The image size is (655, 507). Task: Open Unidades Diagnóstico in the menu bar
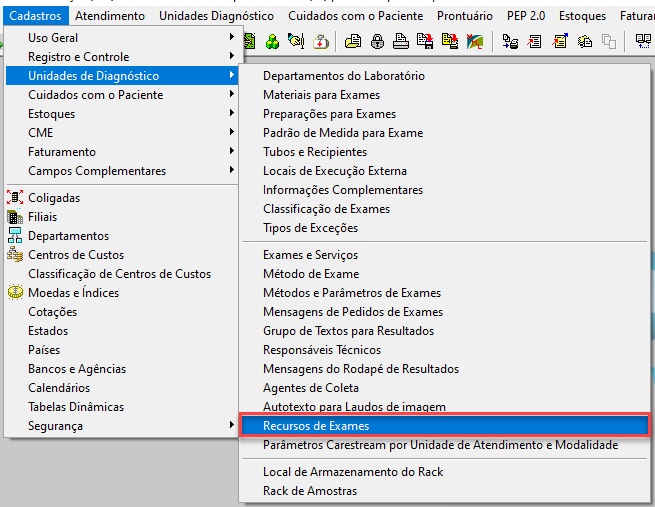[x=216, y=16]
